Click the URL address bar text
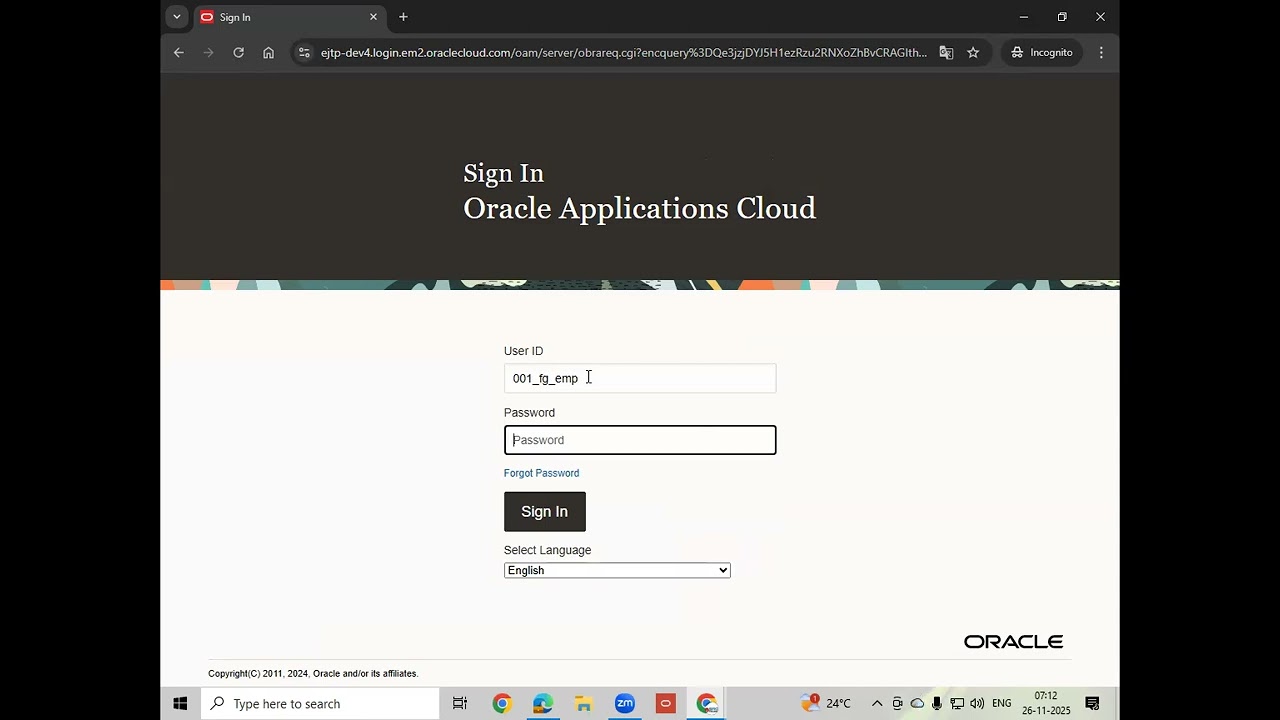1280x720 pixels. 623,52
